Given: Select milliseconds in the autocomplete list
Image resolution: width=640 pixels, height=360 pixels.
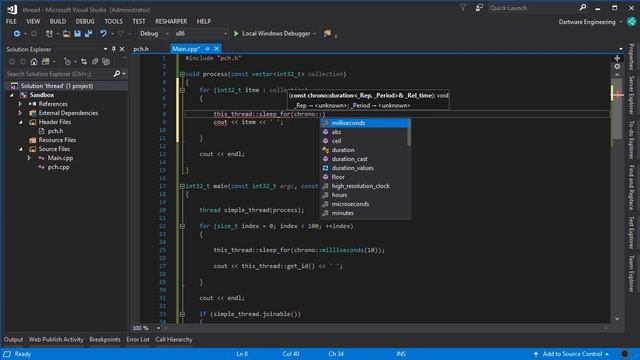Looking at the screenshot, I should [x=364, y=123].
